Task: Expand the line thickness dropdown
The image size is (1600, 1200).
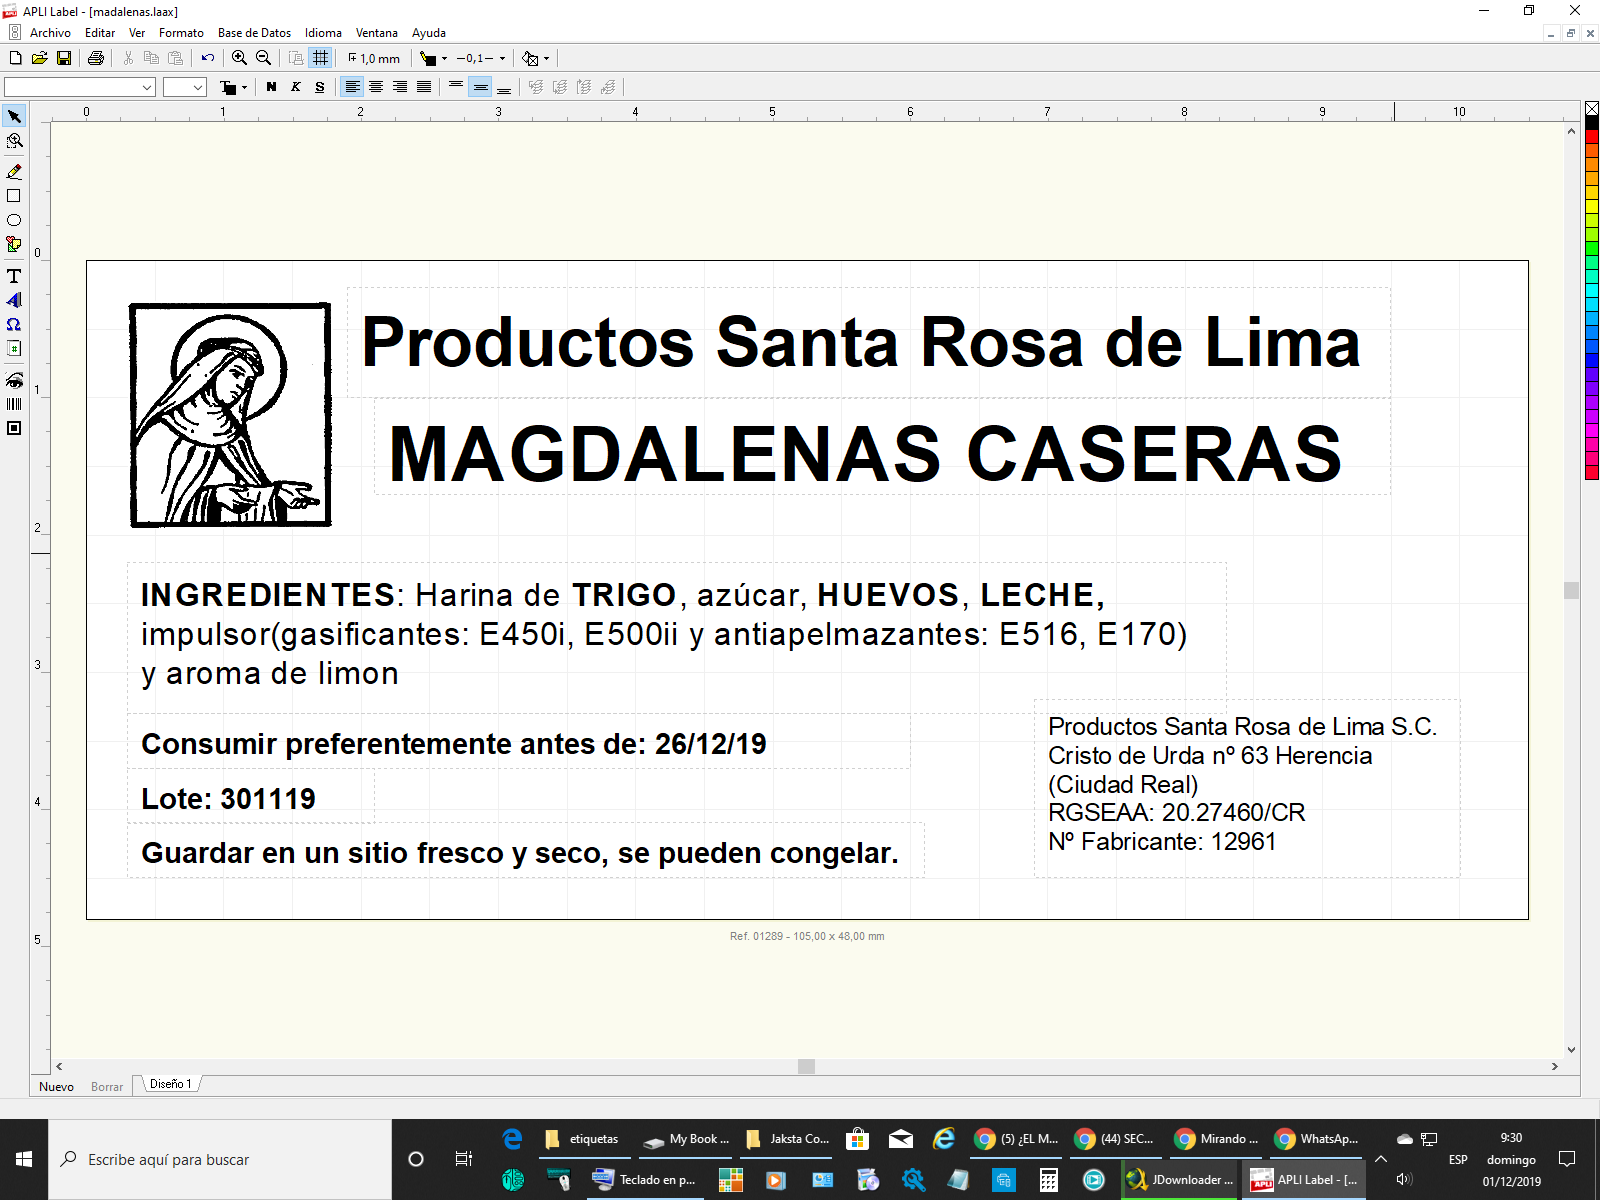Action: (502, 58)
